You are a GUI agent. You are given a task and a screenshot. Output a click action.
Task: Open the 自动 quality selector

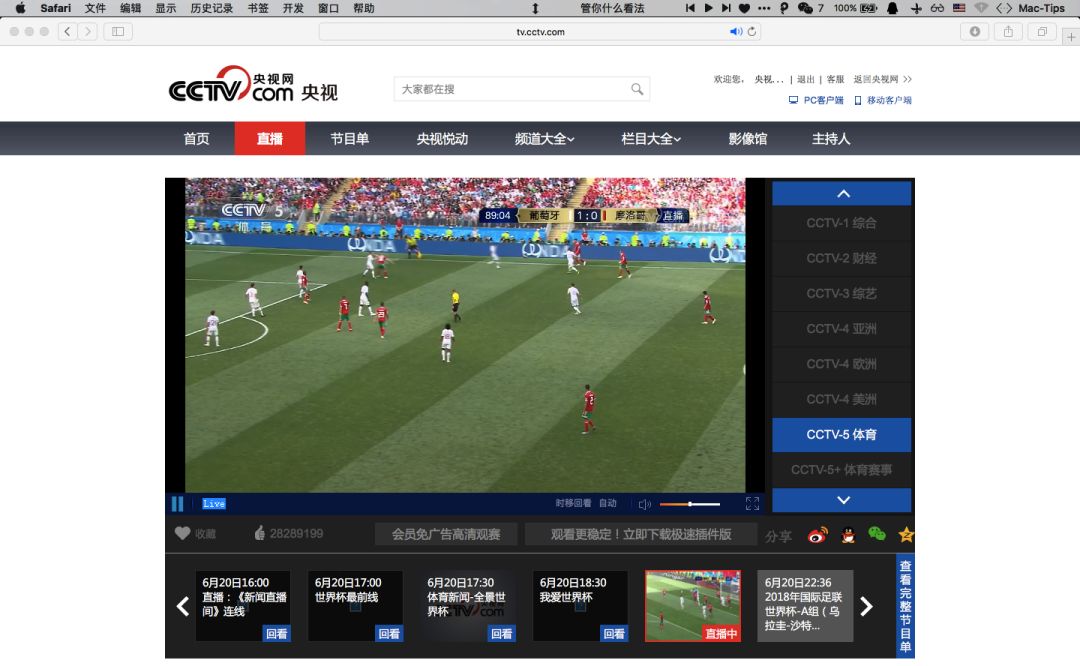click(608, 504)
